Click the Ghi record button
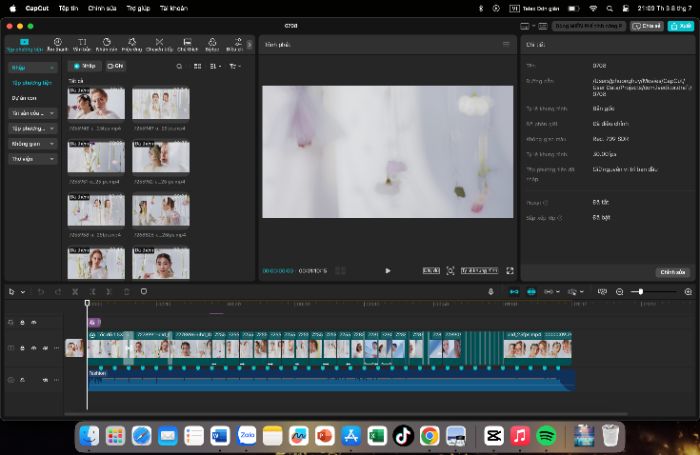This screenshot has height=455, width=700. pos(115,66)
